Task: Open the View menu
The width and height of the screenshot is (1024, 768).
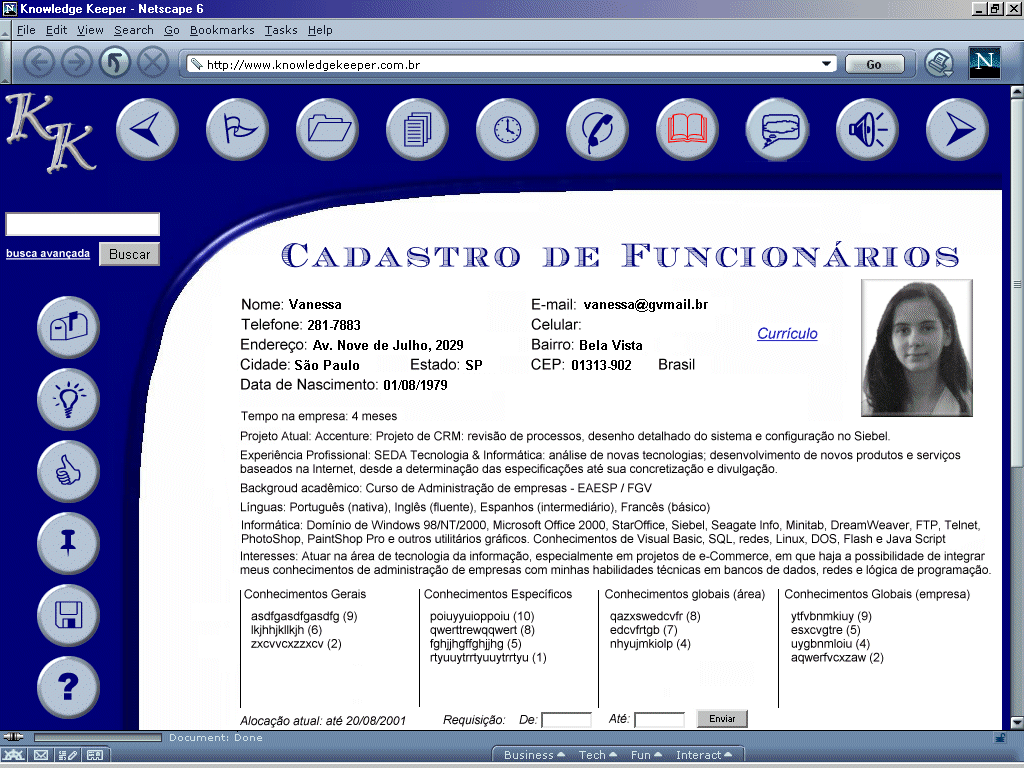Action: click(90, 30)
